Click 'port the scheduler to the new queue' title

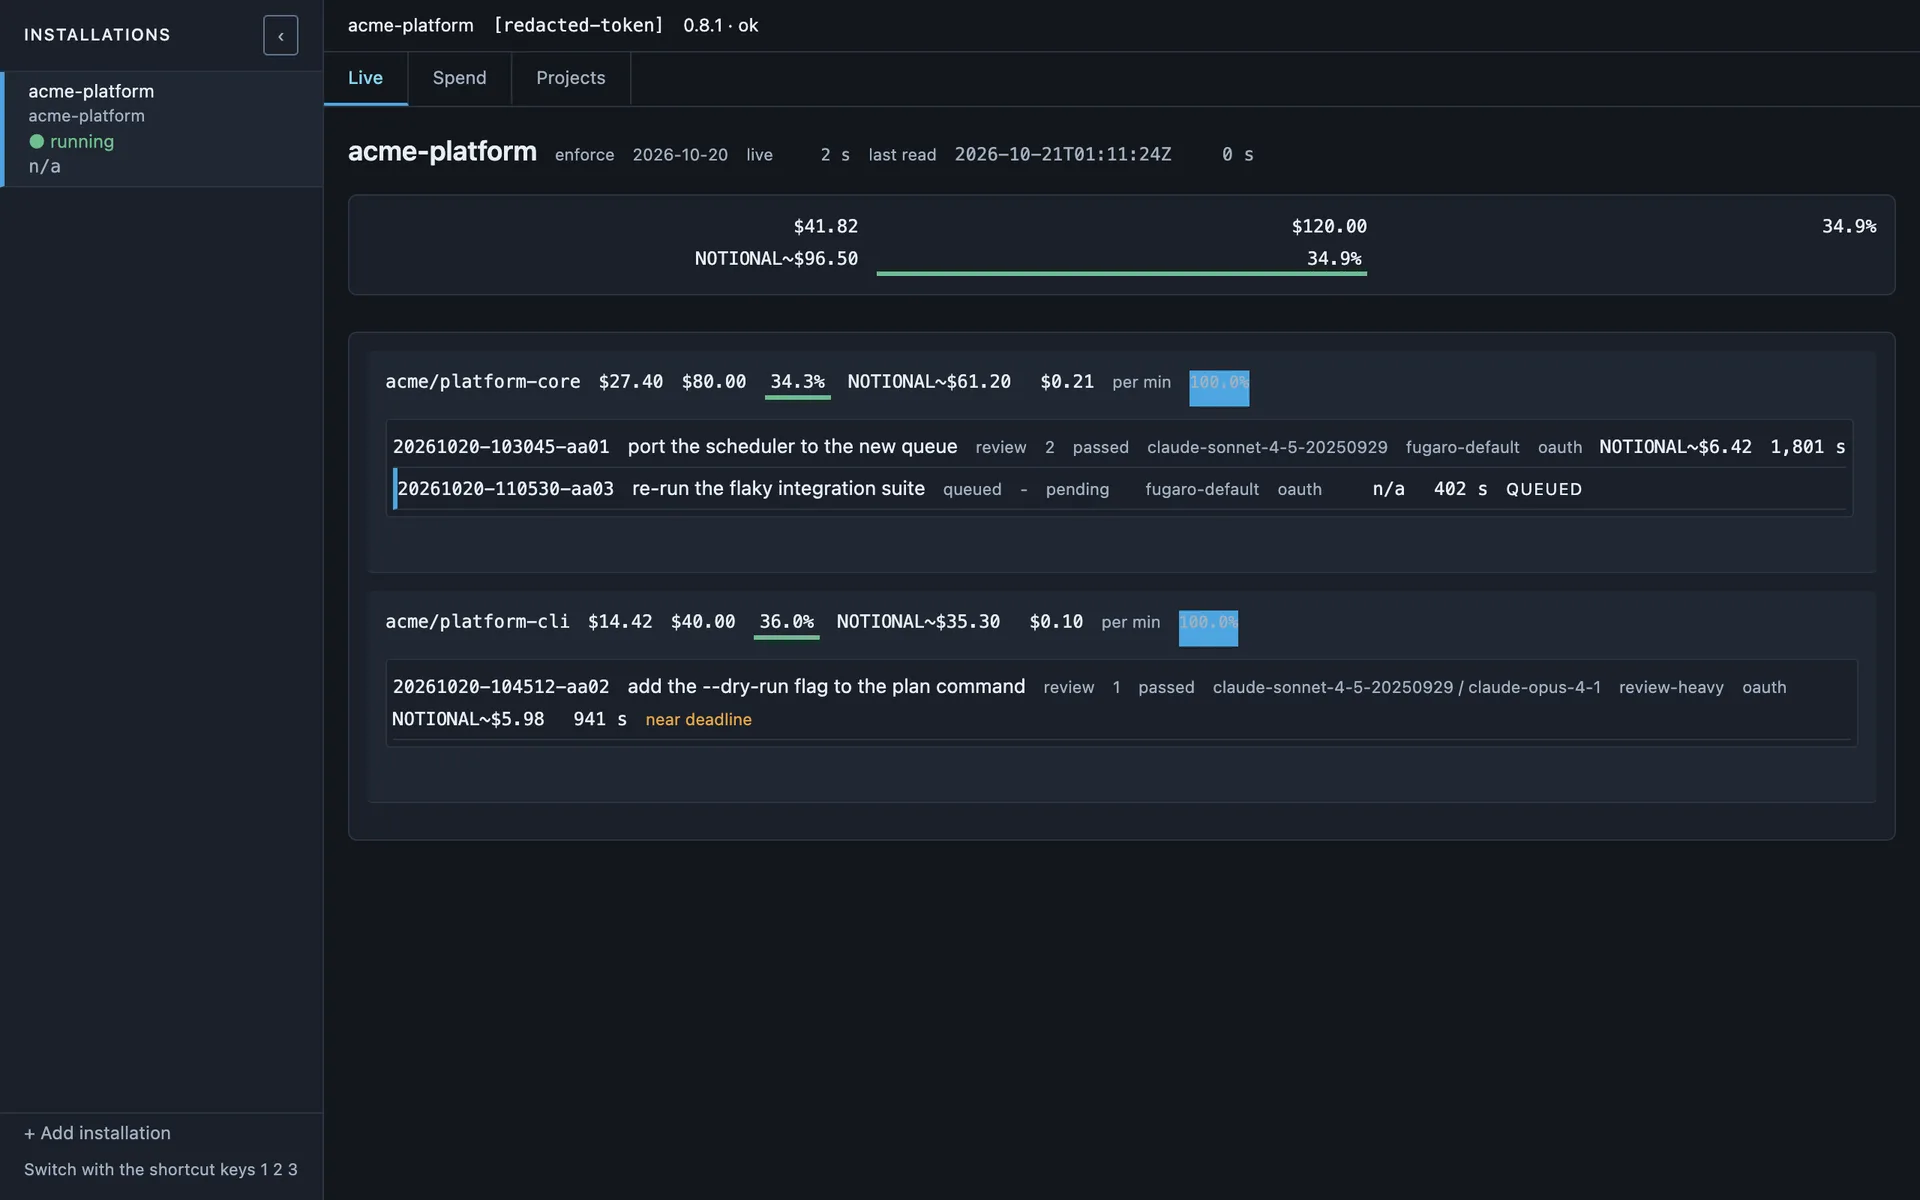click(792, 447)
